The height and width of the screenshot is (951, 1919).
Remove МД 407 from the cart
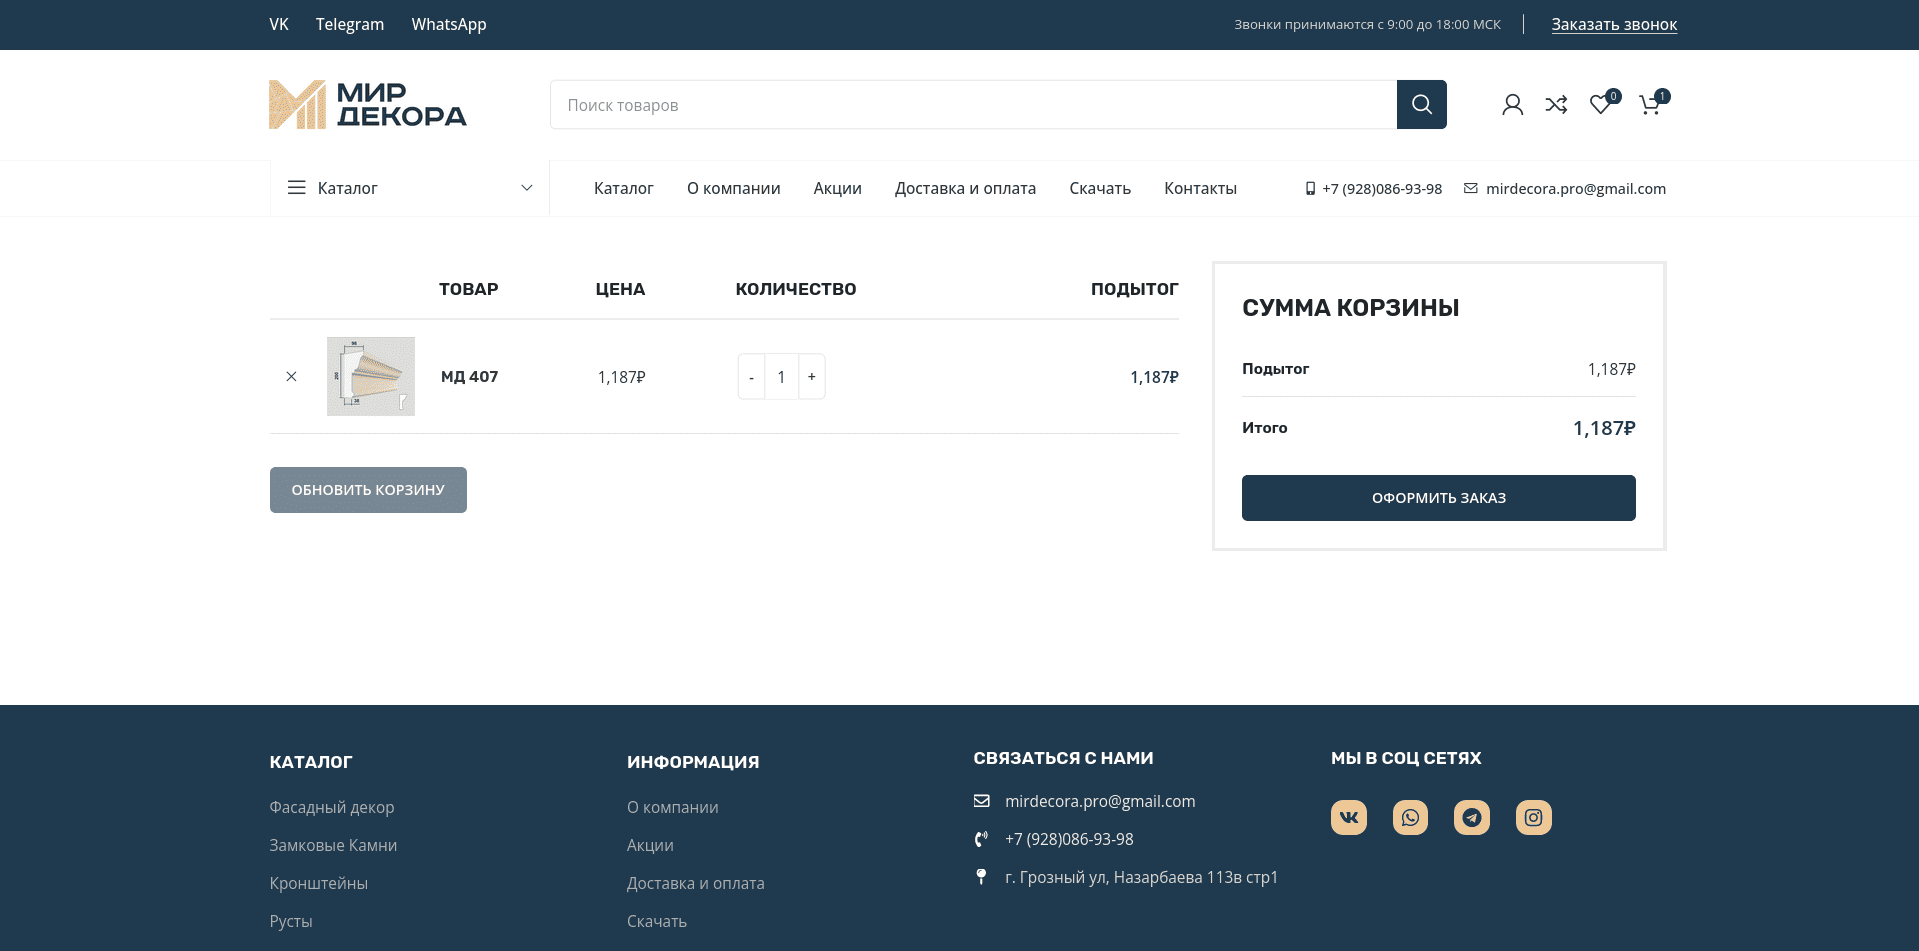(291, 377)
